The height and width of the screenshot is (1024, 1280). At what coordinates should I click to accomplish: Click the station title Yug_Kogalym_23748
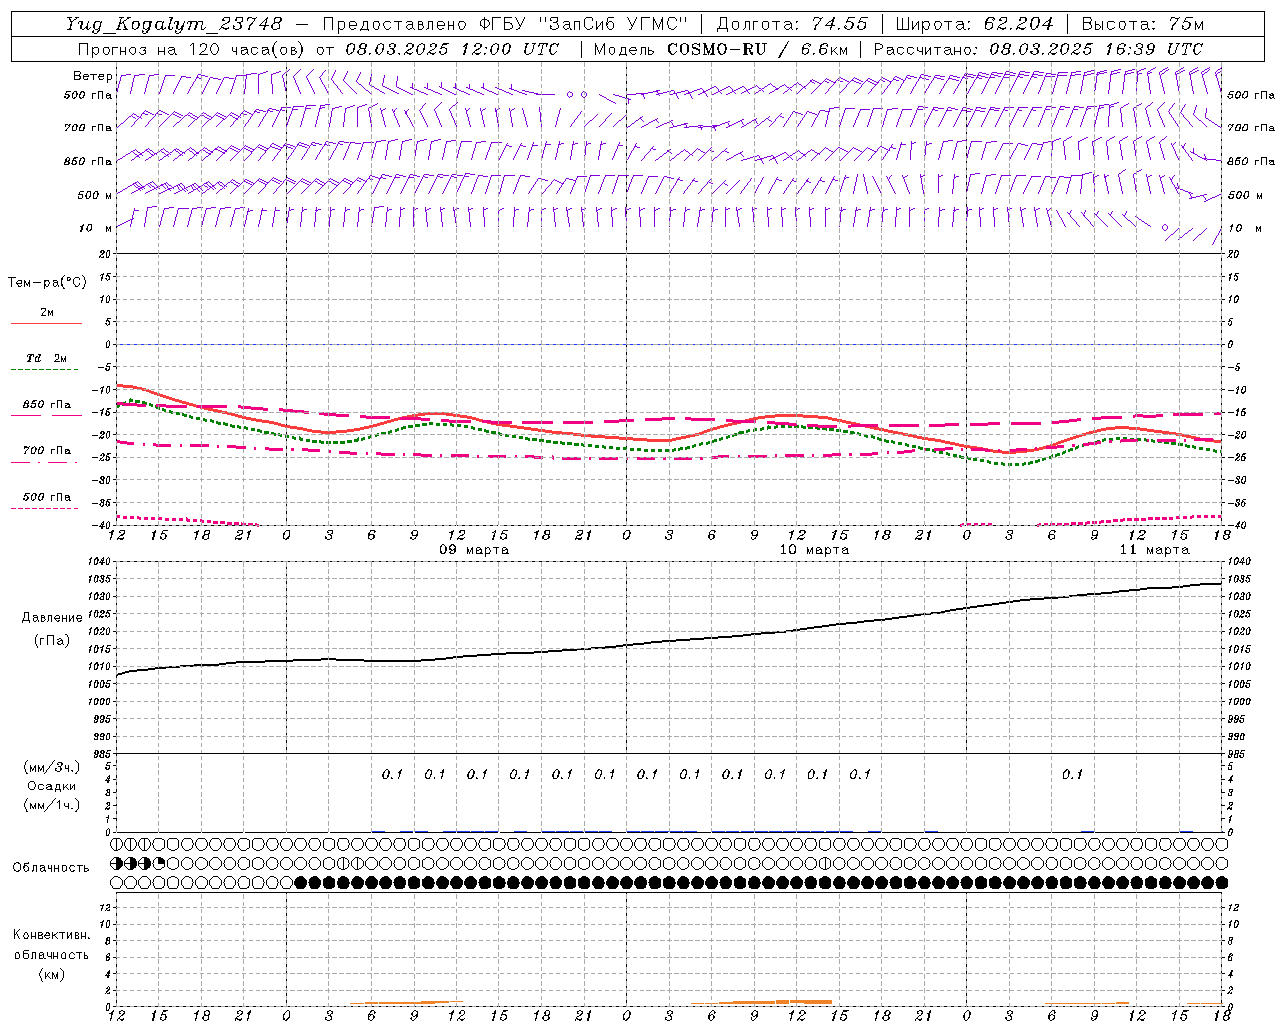click(174, 24)
